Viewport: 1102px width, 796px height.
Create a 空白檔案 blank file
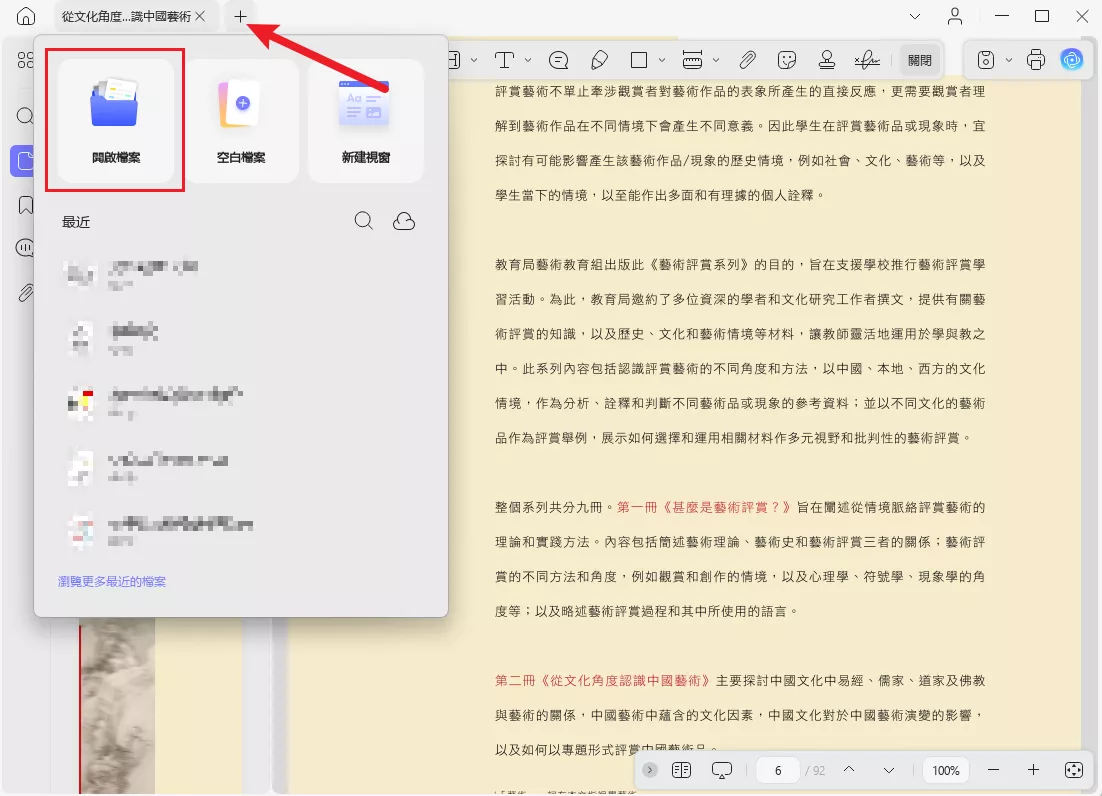point(241,121)
